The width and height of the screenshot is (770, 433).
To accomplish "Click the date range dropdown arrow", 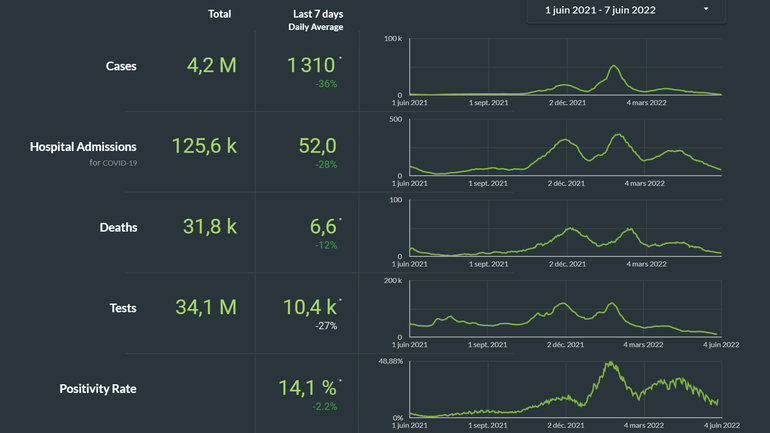I will pyautogui.click(x=706, y=9).
